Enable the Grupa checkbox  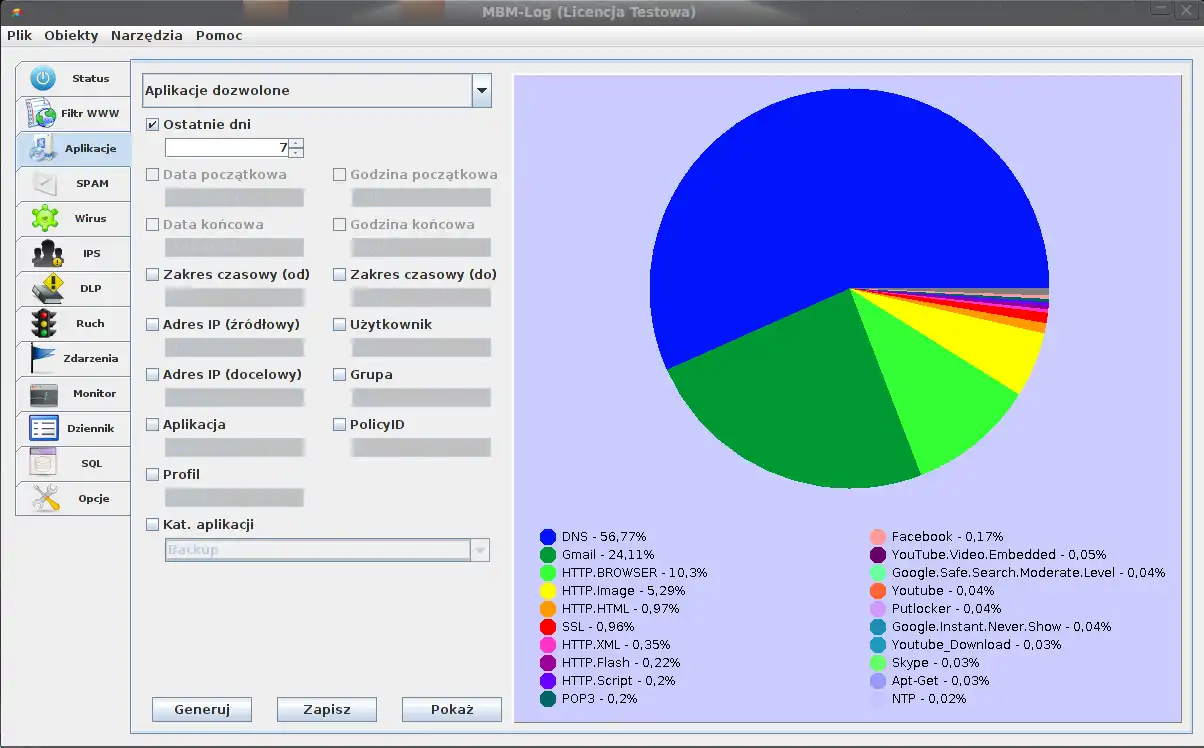click(x=340, y=374)
